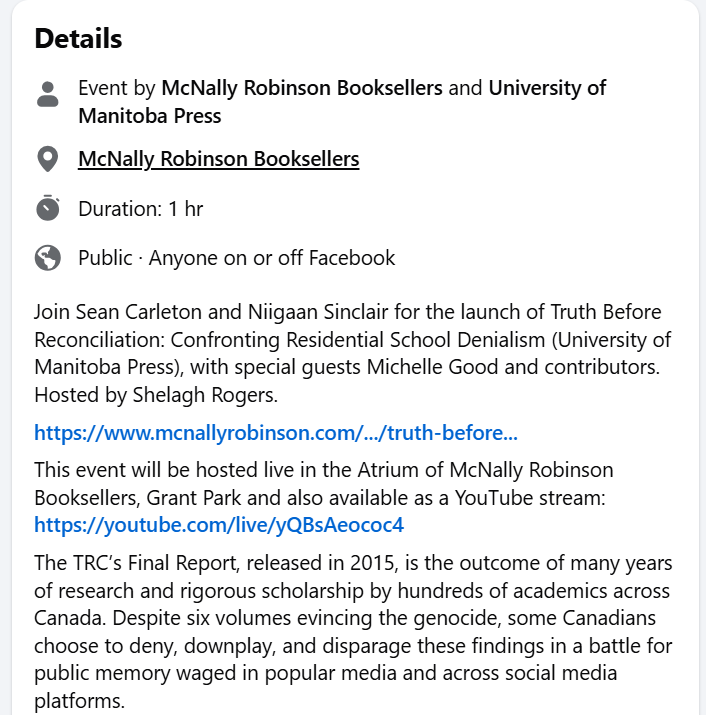Image resolution: width=706 pixels, height=715 pixels.
Task: Click the location pin icon
Action: 47,159
